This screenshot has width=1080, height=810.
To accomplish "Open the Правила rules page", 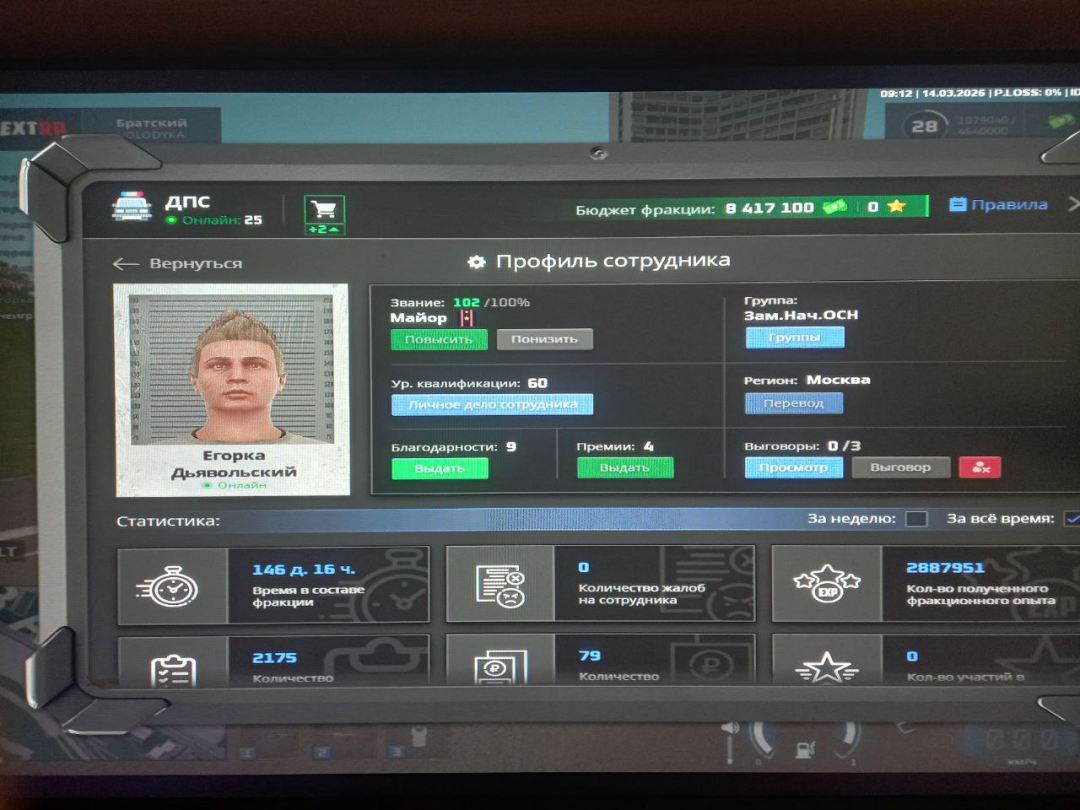I will (998, 205).
